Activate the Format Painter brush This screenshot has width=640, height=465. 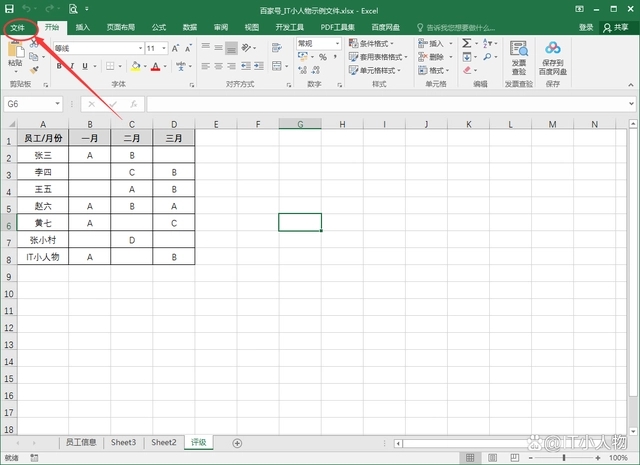coord(34,70)
